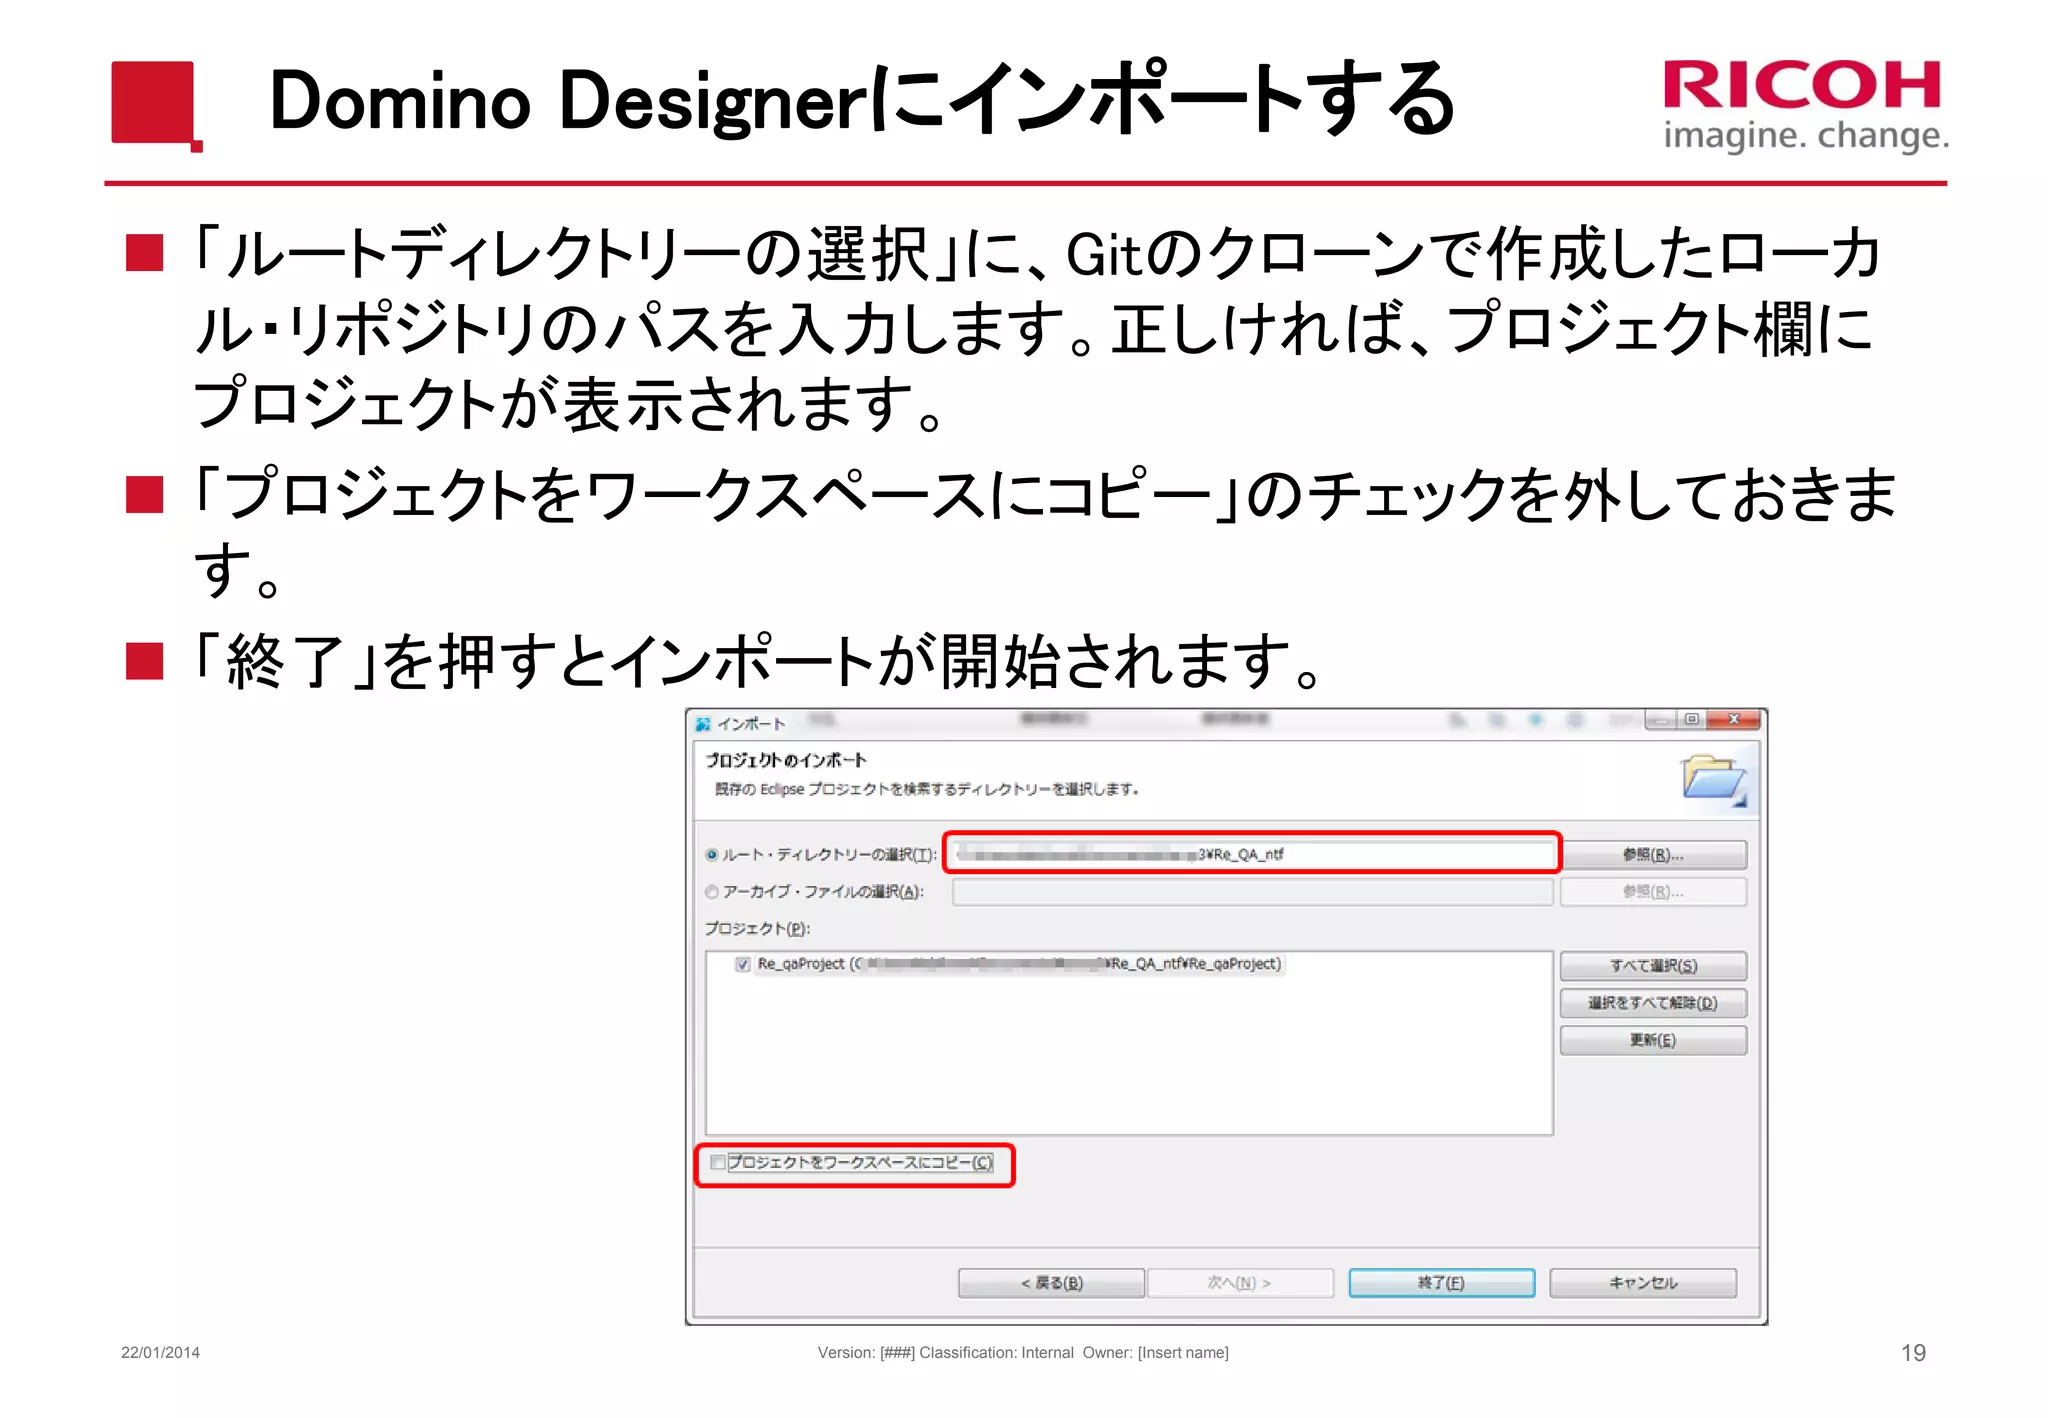Close the import dialog window
Viewport: 2048px width, 1418px height.
1734,719
